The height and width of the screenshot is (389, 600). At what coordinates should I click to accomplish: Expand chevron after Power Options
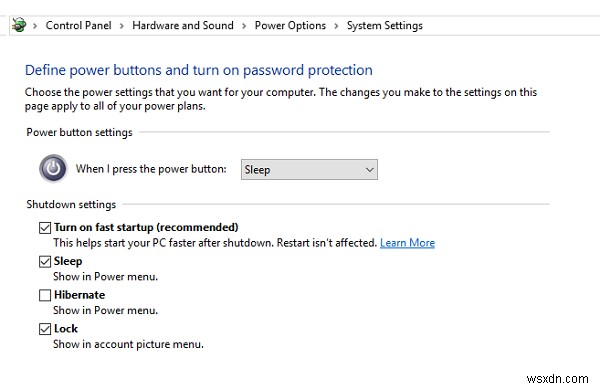coord(336,26)
